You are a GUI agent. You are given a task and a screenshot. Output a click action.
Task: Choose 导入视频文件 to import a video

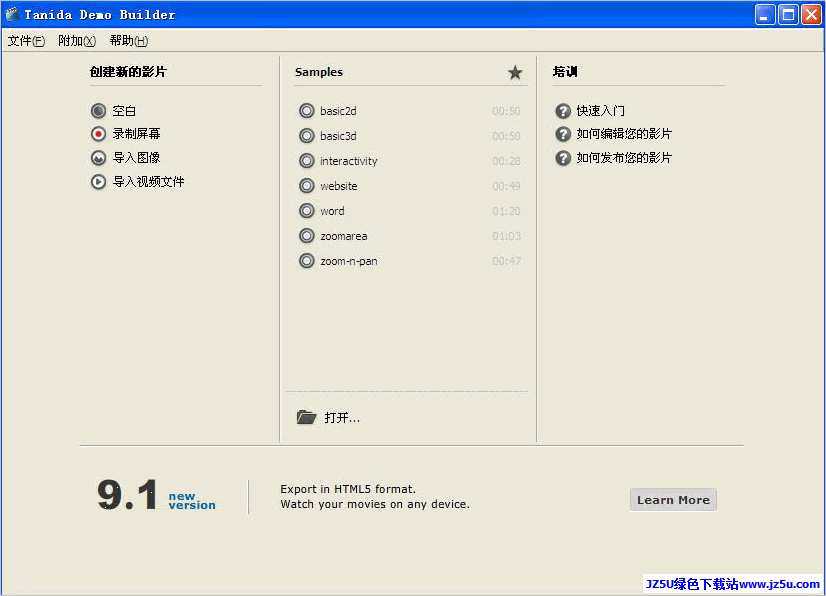tap(149, 182)
